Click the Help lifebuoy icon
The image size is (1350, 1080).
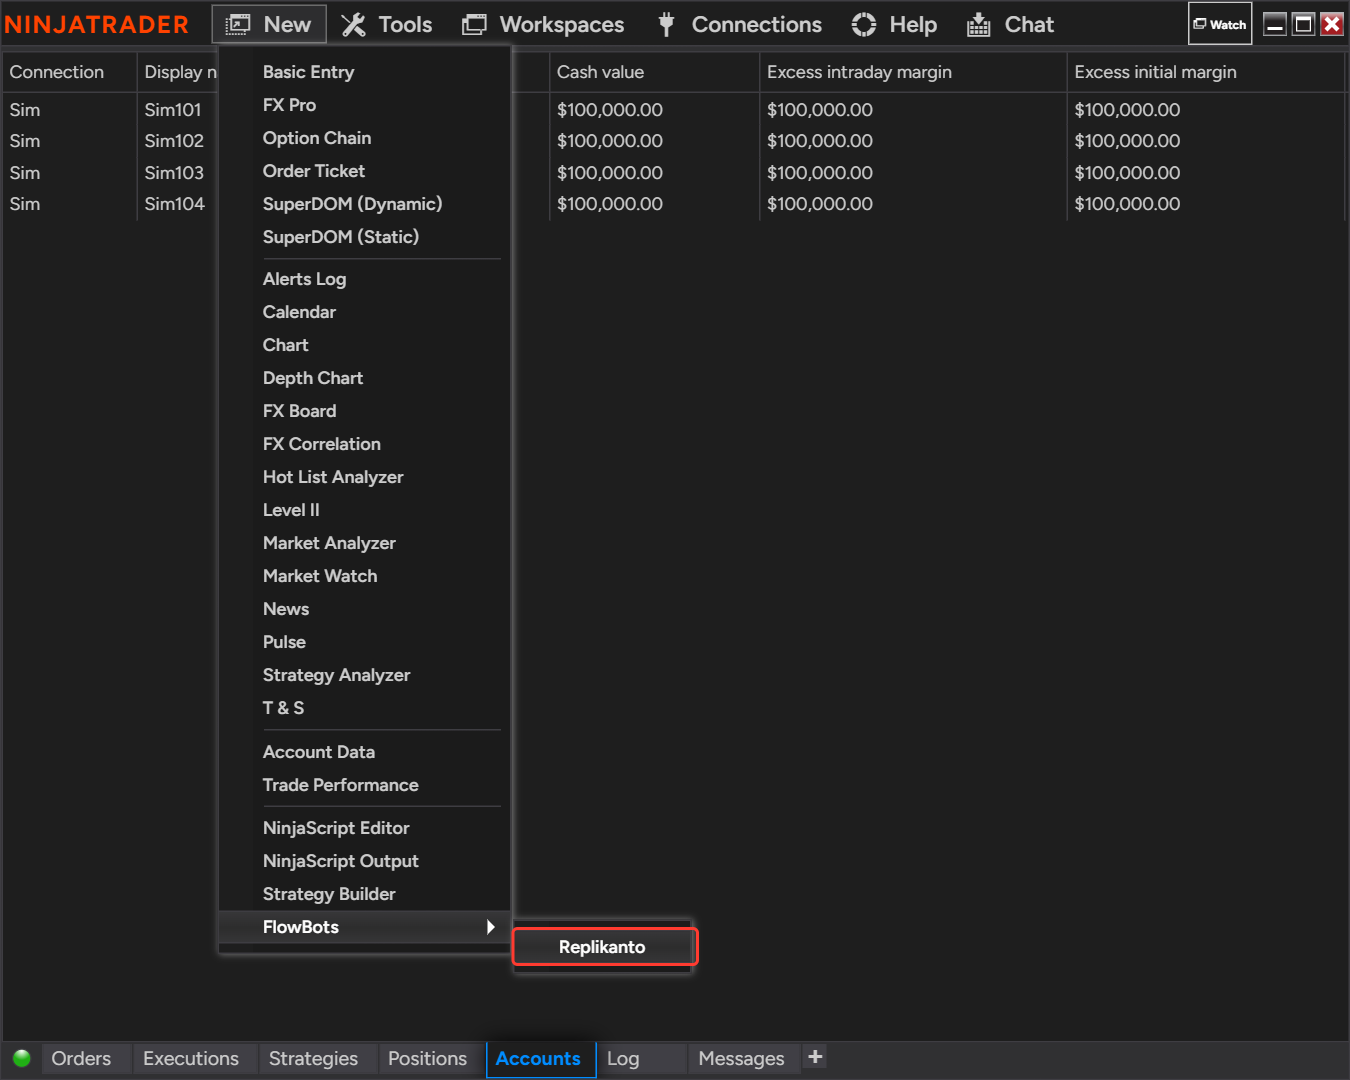(864, 25)
